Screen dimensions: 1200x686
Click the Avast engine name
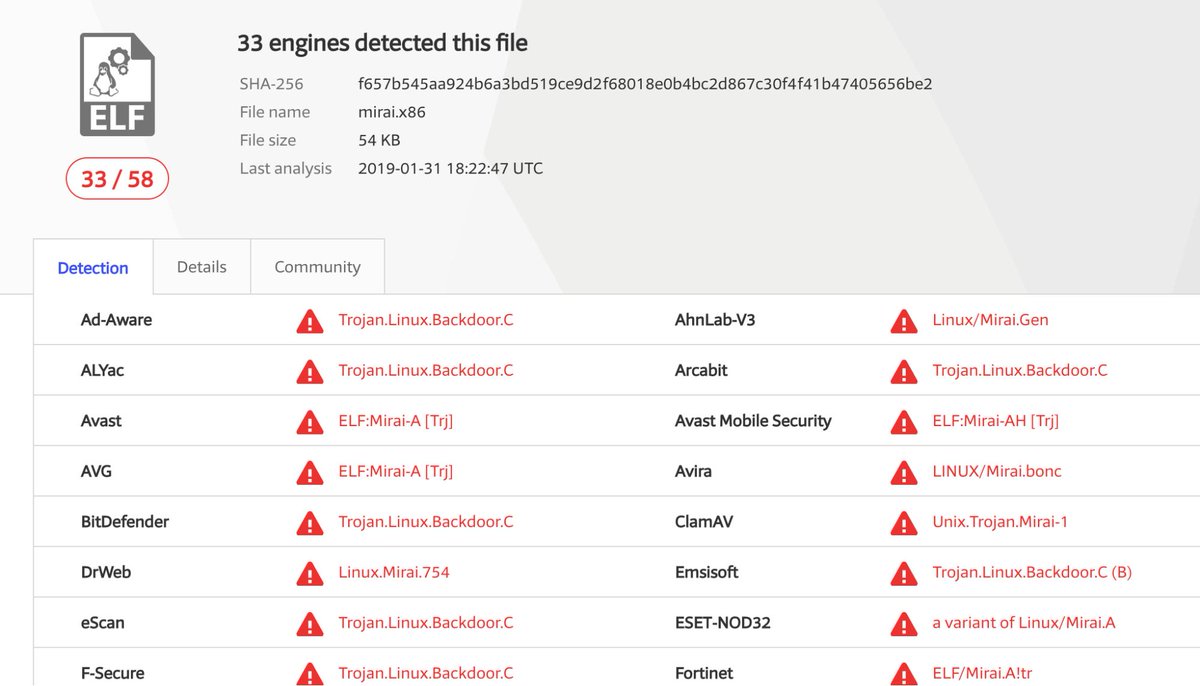tap(101, 421)
